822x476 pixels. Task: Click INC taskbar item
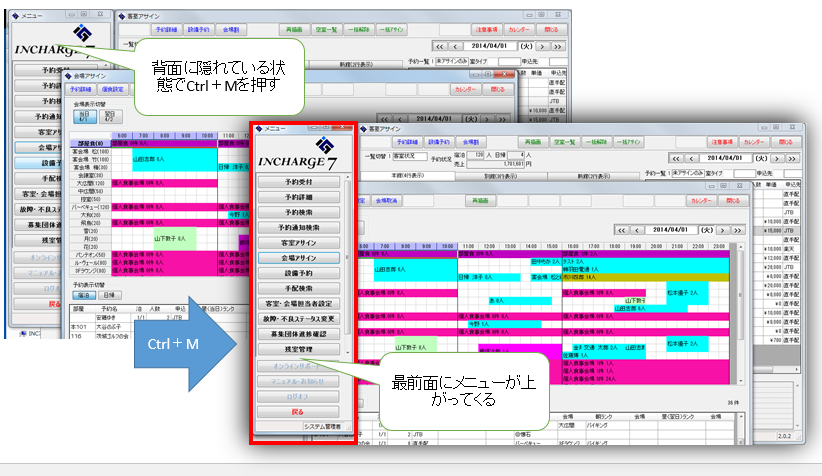[x=30, y=333]
